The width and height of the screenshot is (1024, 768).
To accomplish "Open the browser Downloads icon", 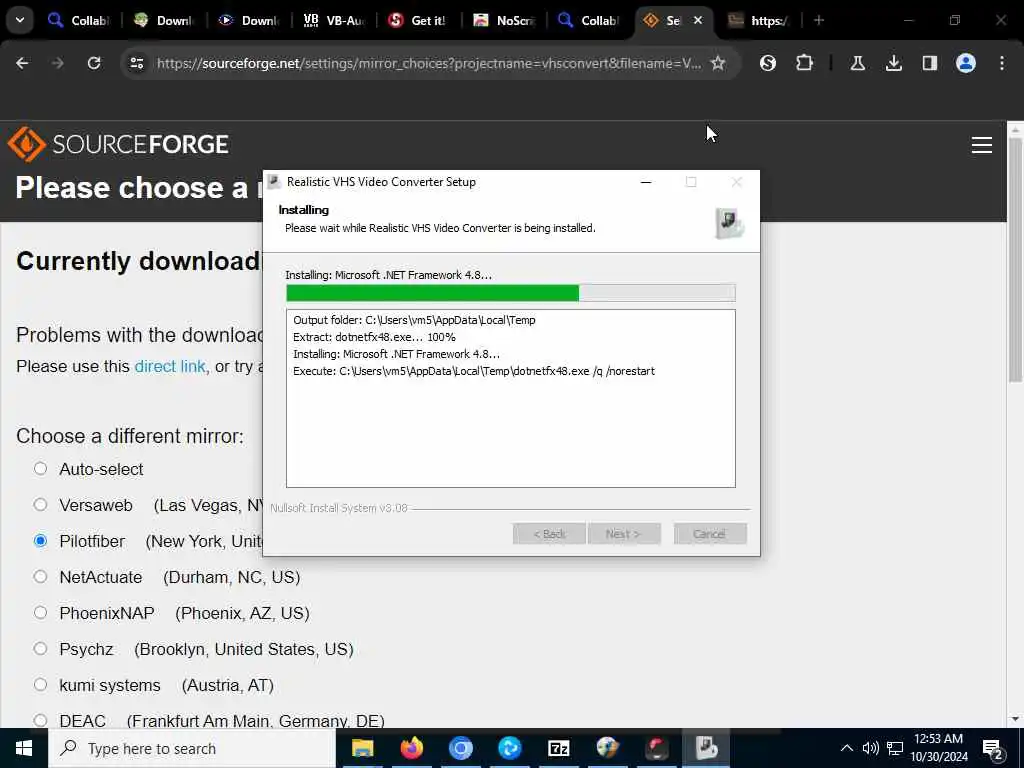I will (893, 63).
